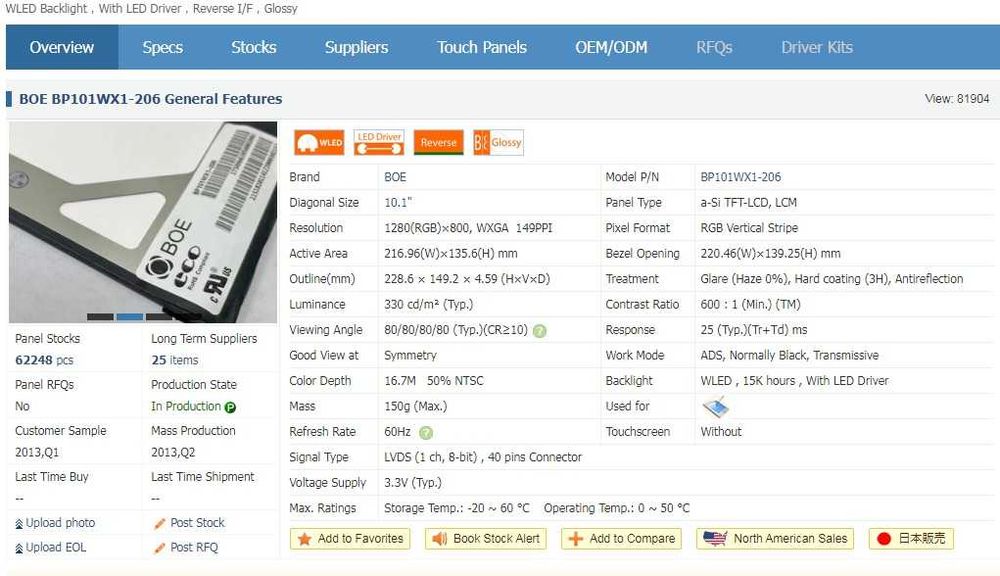Click the help icon beside Viewing Angle
This screenshot has height=576, width=1000.
(540, 331)
